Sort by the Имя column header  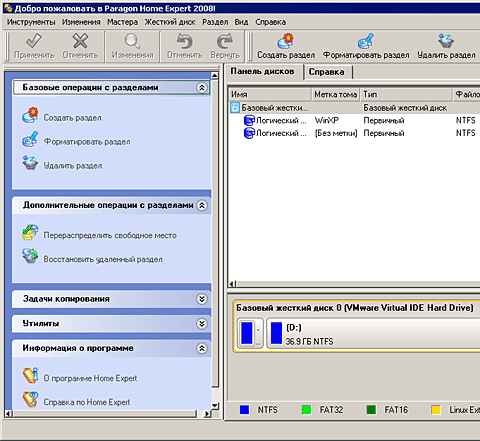[270, 94]
